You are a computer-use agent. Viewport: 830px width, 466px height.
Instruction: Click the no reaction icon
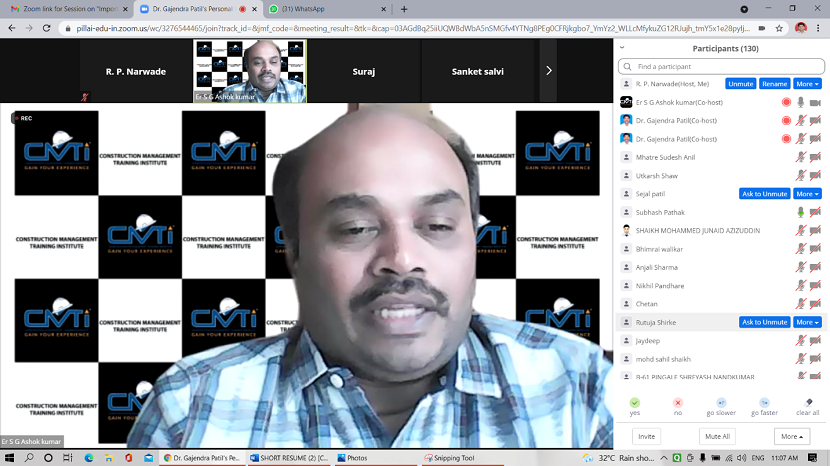pos(678,403)
